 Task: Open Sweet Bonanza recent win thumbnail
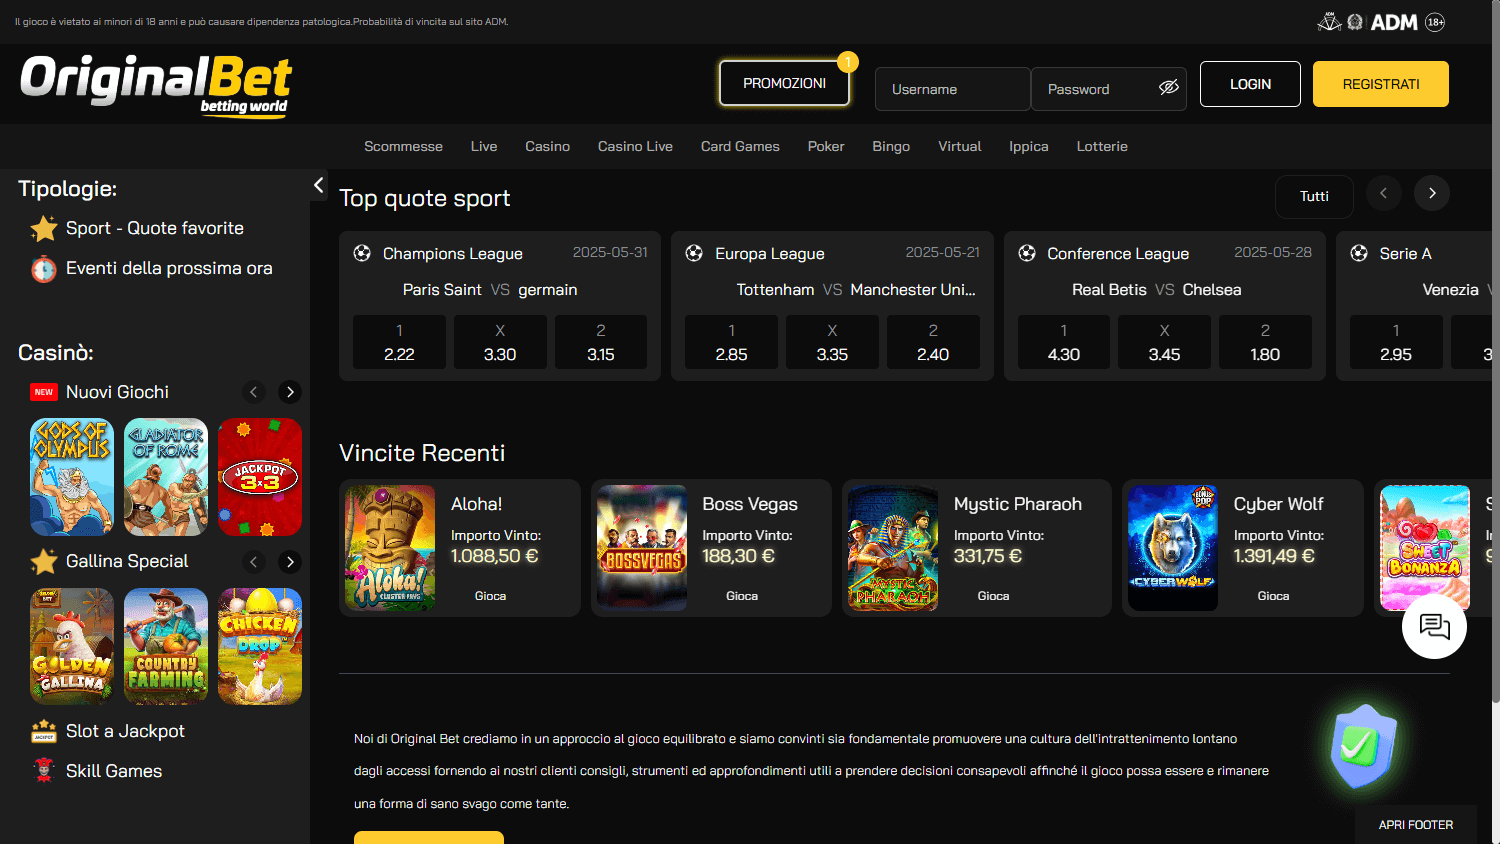1425,548
